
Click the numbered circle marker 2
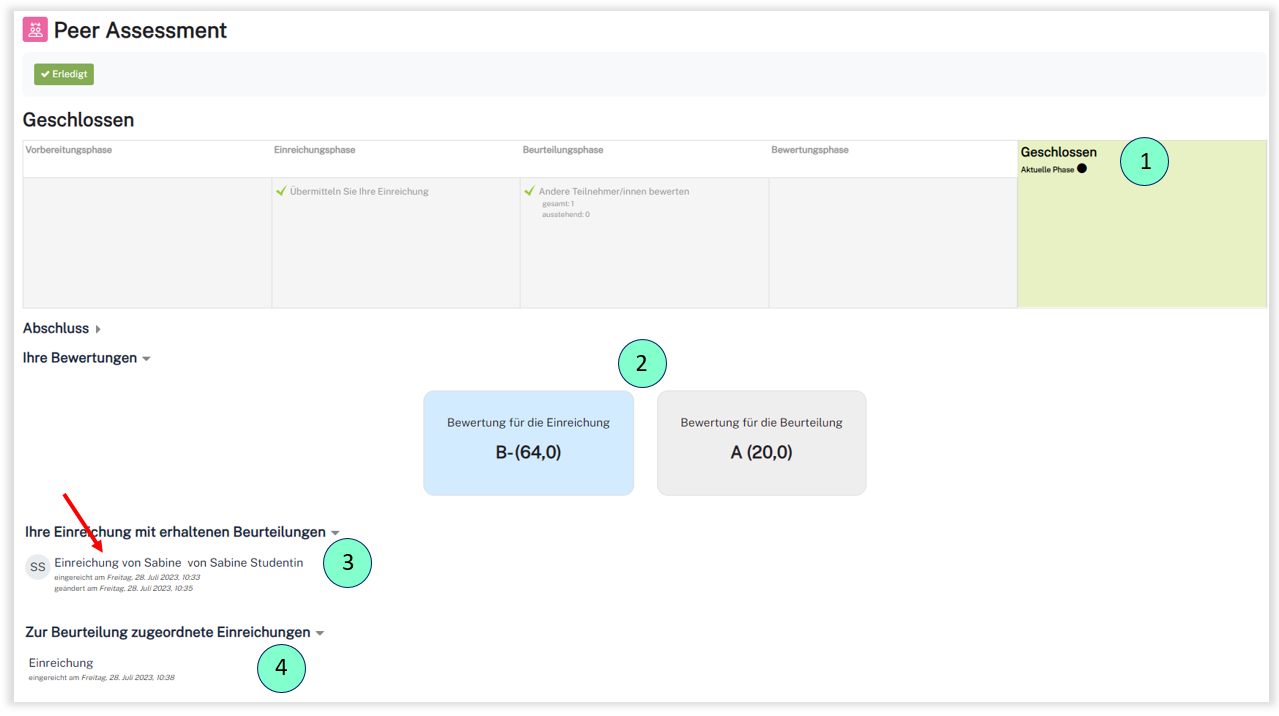tap(642, 364)
